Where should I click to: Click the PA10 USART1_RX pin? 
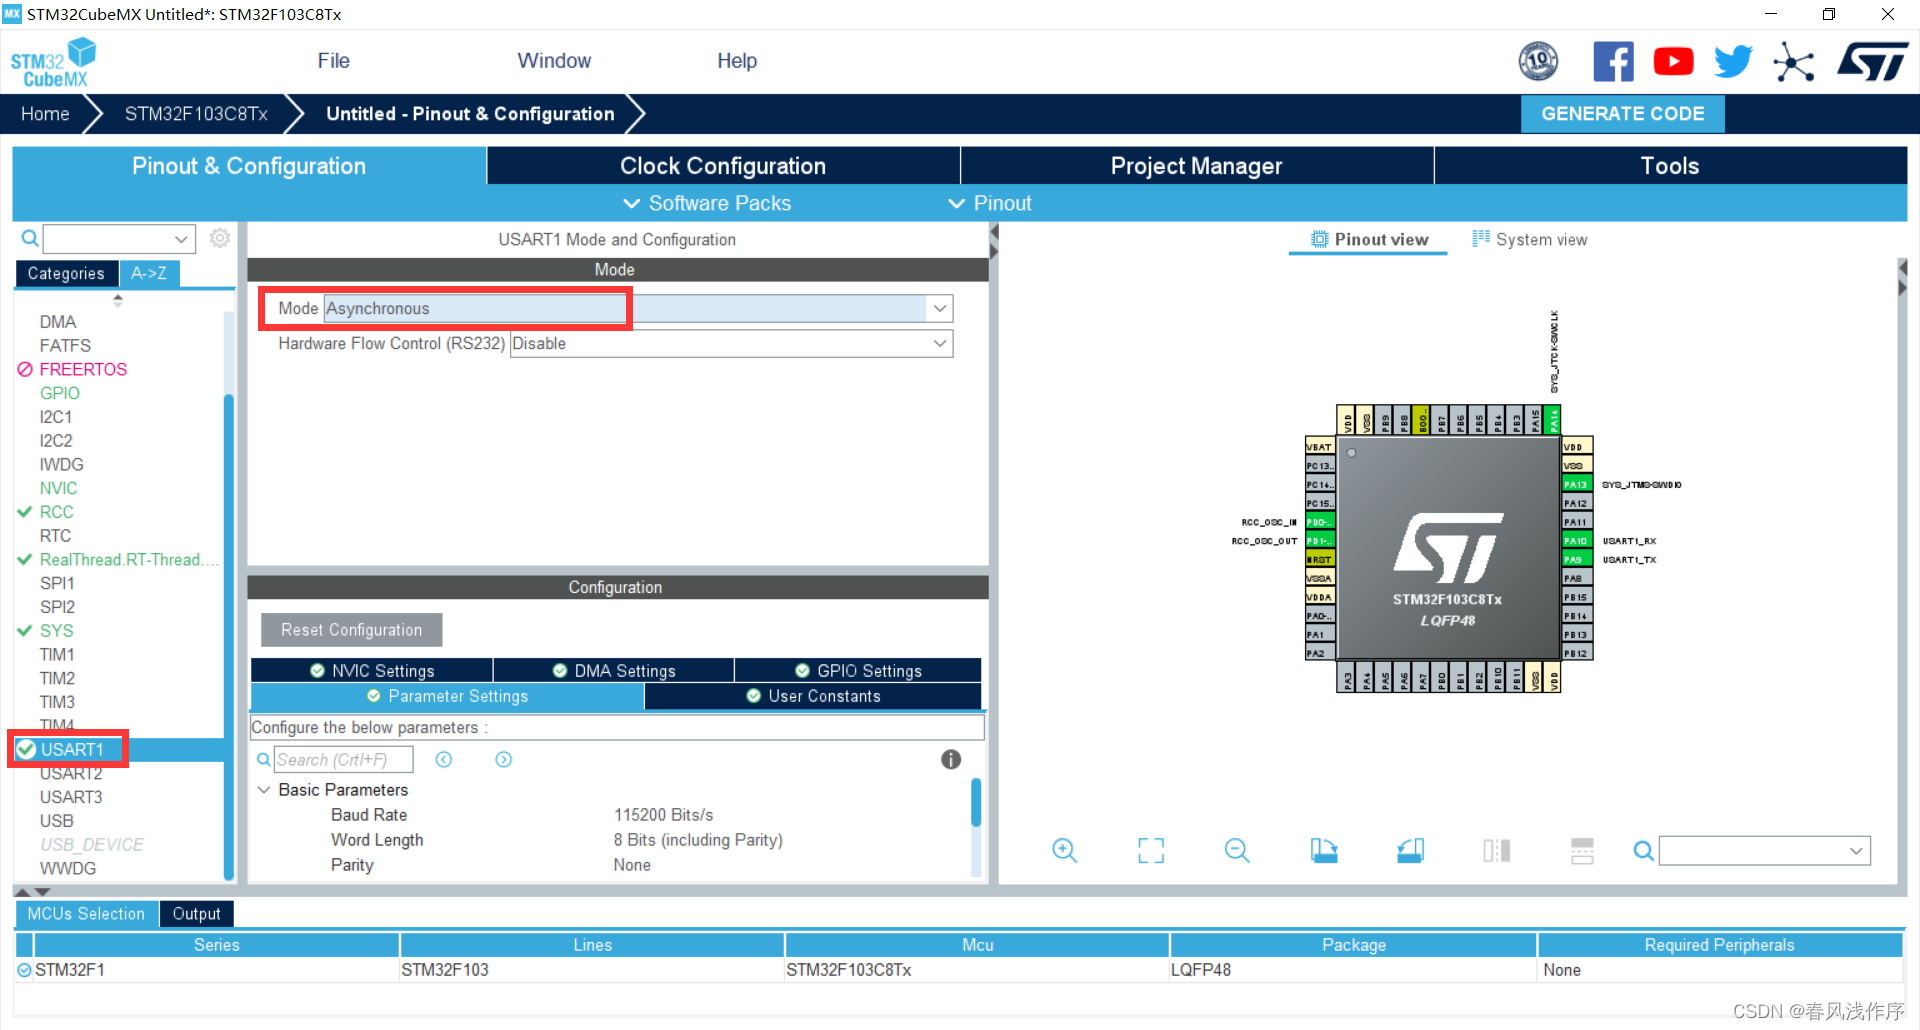click(x=1575, y=541)
